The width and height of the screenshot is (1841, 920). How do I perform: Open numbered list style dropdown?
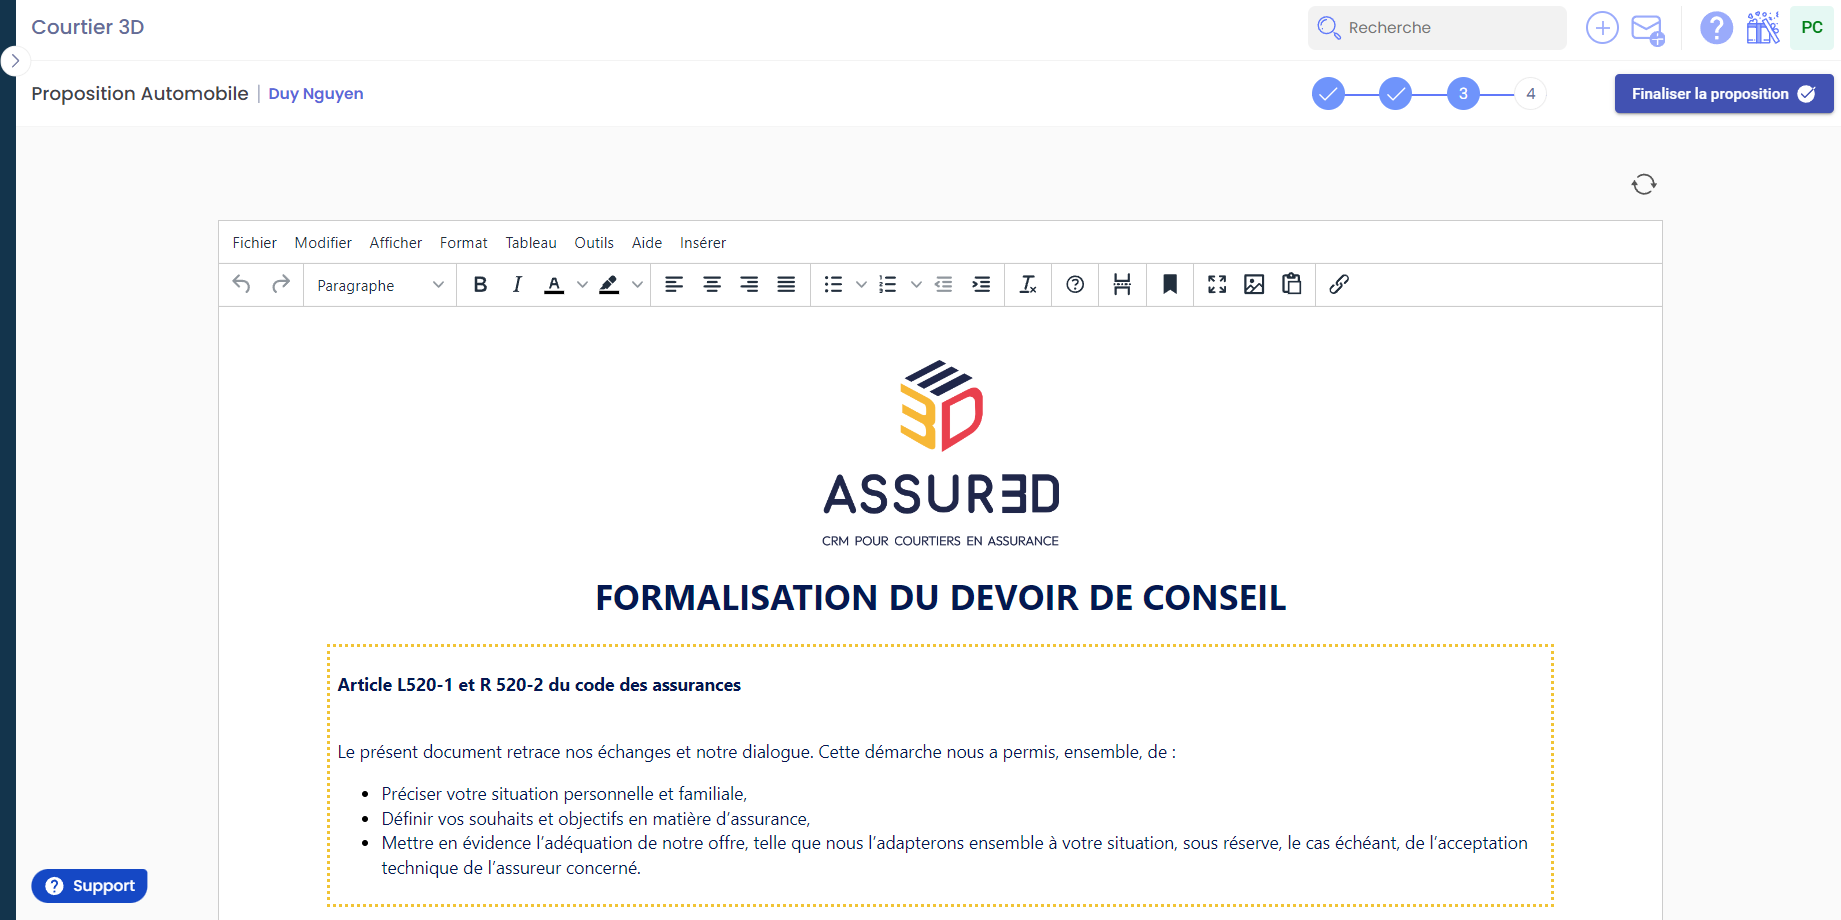point(916,285)
